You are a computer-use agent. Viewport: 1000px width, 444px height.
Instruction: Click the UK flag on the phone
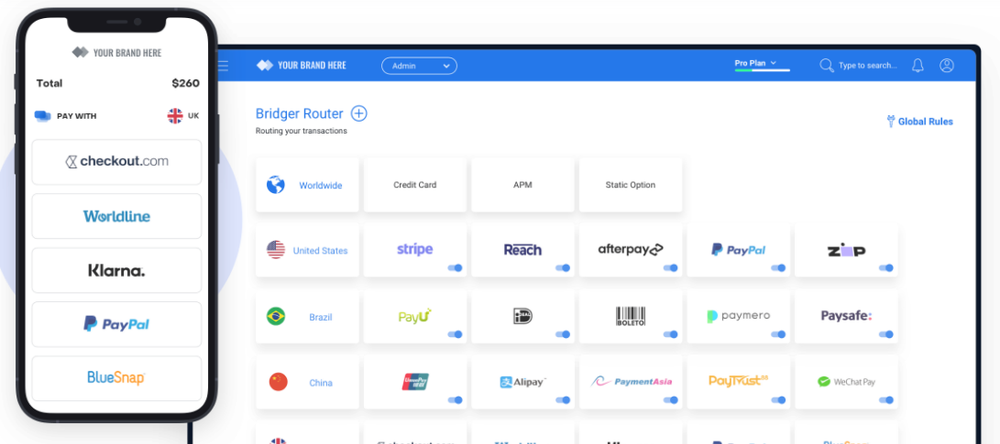tap(175, 116)
